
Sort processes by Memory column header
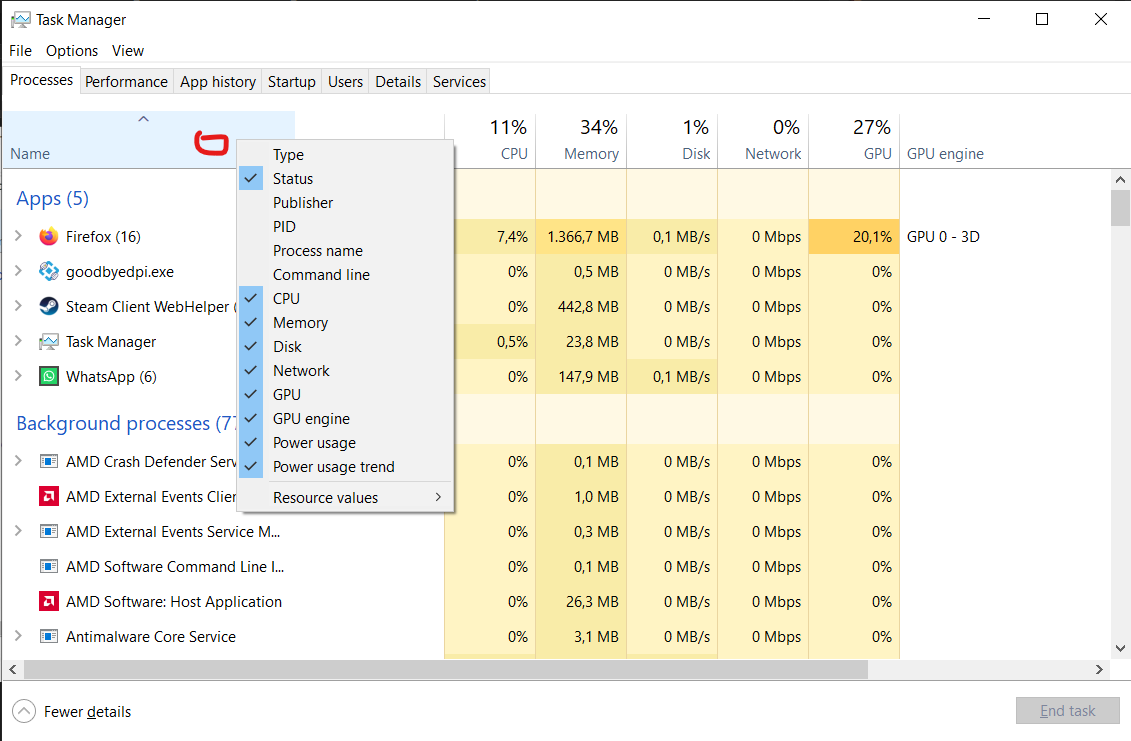[590, 154]
